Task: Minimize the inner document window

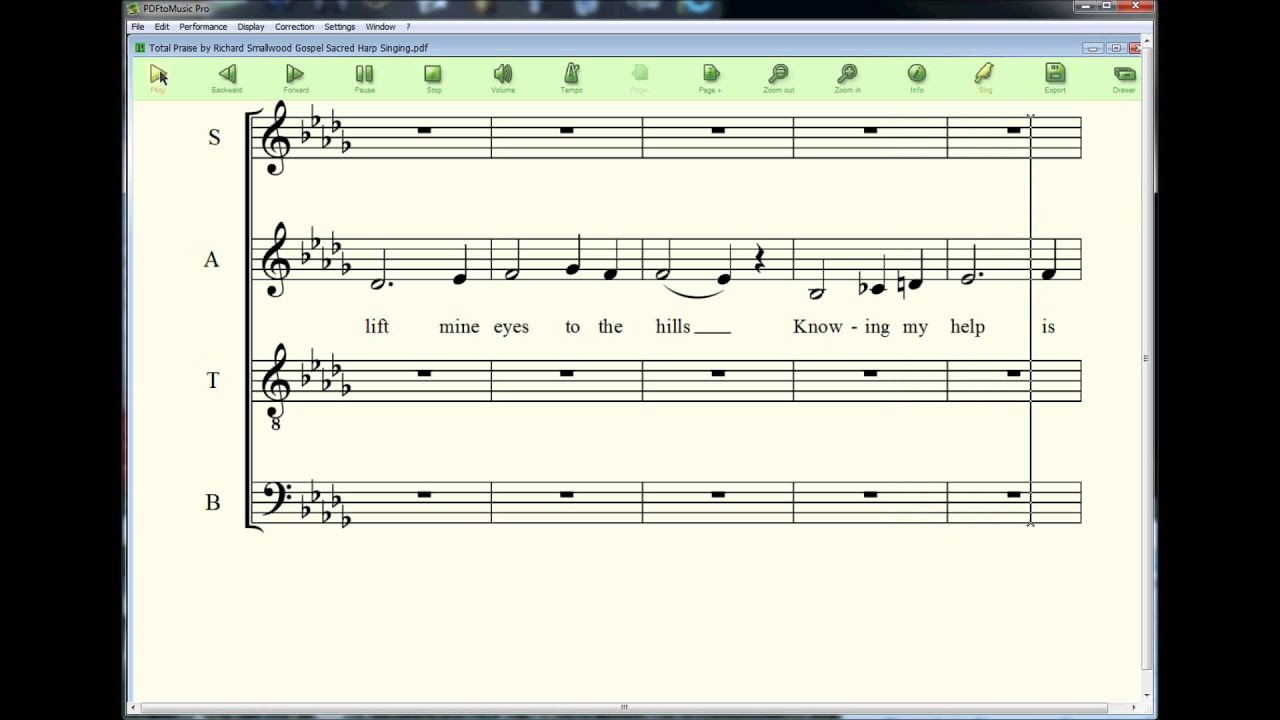Action: pyautogui.click(x=1093, y=48)
